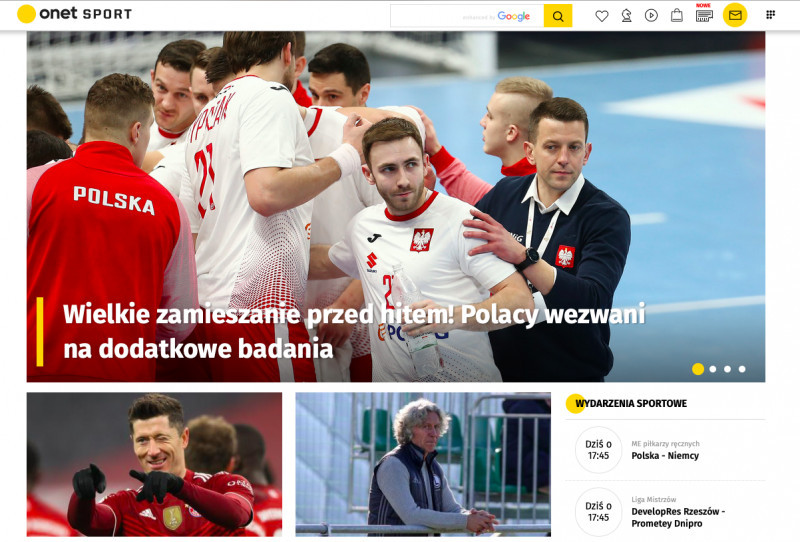Open the Lewandowski article thumbnail
Screen dimensions: 800x542
154,464
